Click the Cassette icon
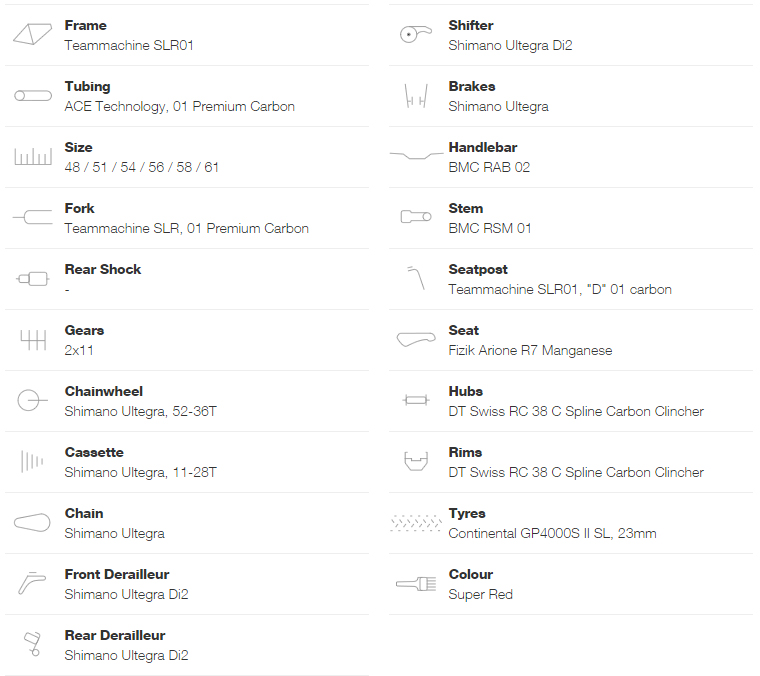Viewport: 760px width, 676px height. tap(32, 462)
